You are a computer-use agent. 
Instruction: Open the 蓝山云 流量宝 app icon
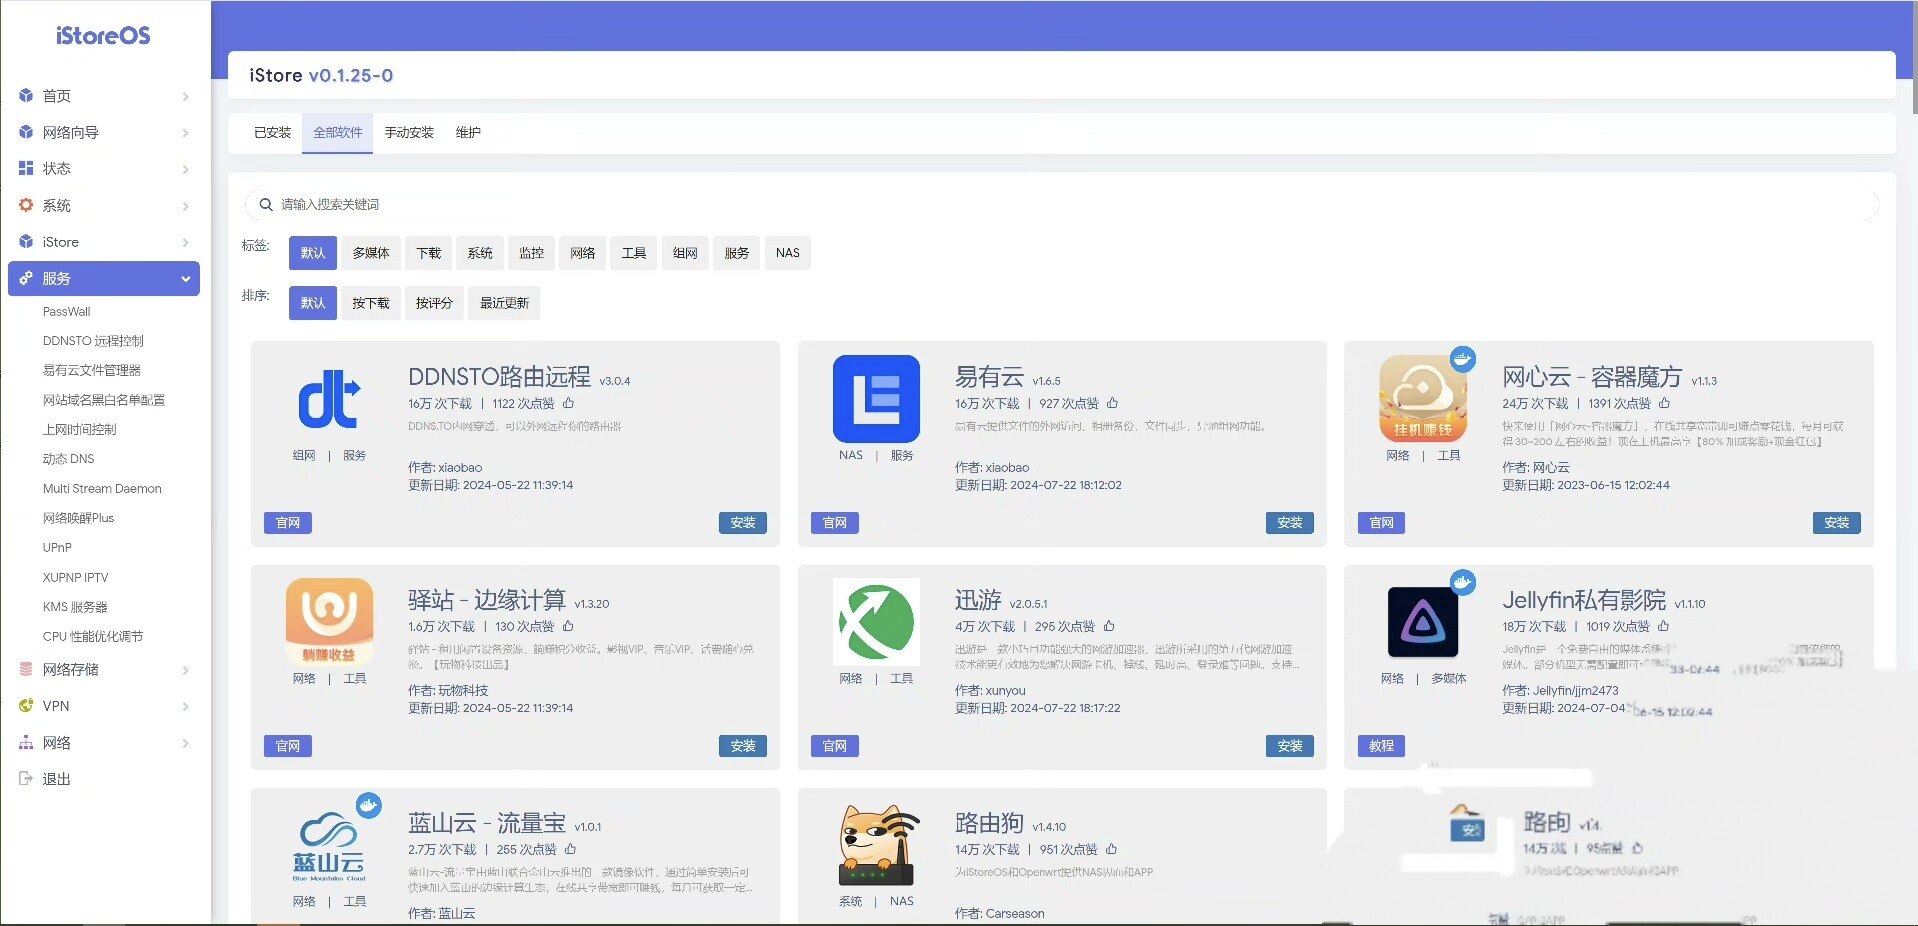(x=329, y=846)
